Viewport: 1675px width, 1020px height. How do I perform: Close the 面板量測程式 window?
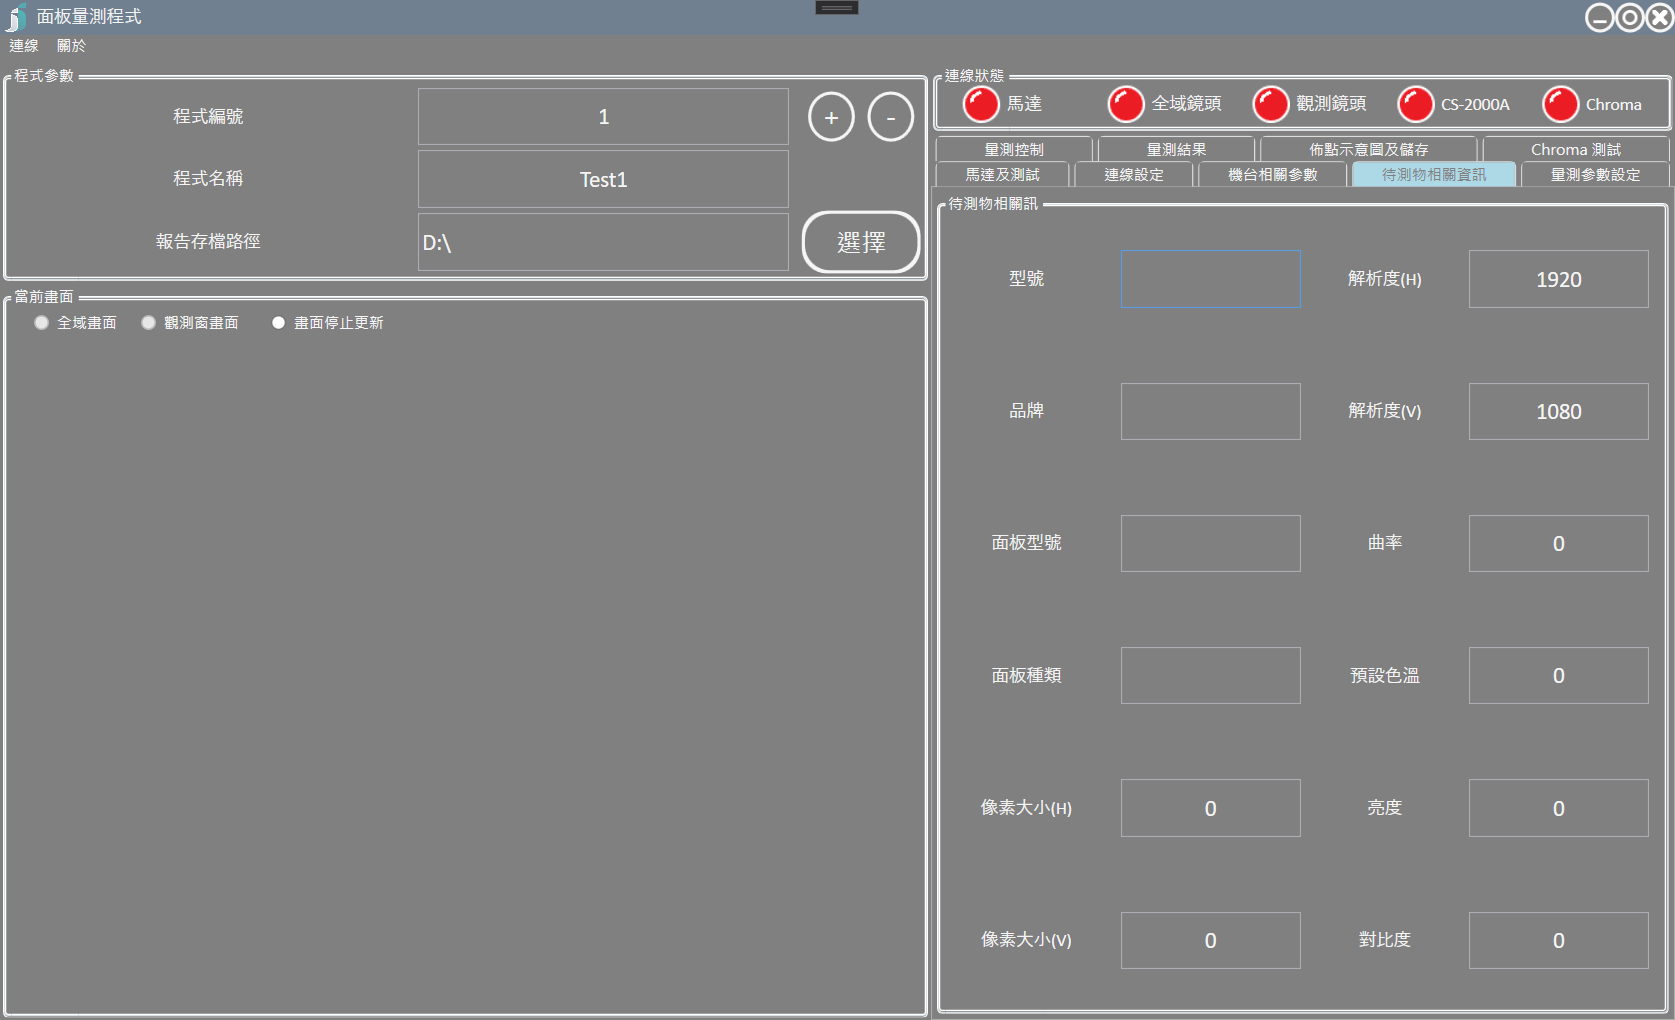click(x=1660, y=17)
